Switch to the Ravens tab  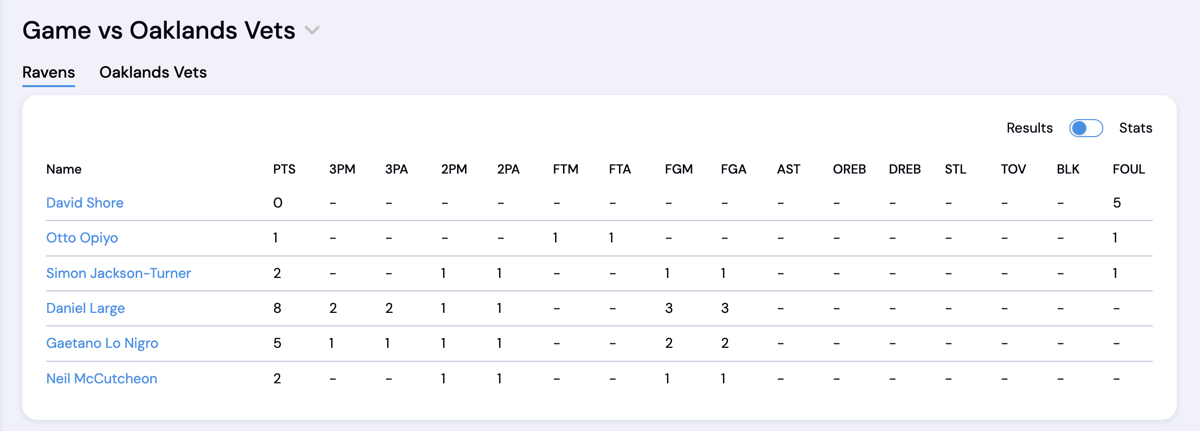tap(49, 72)
